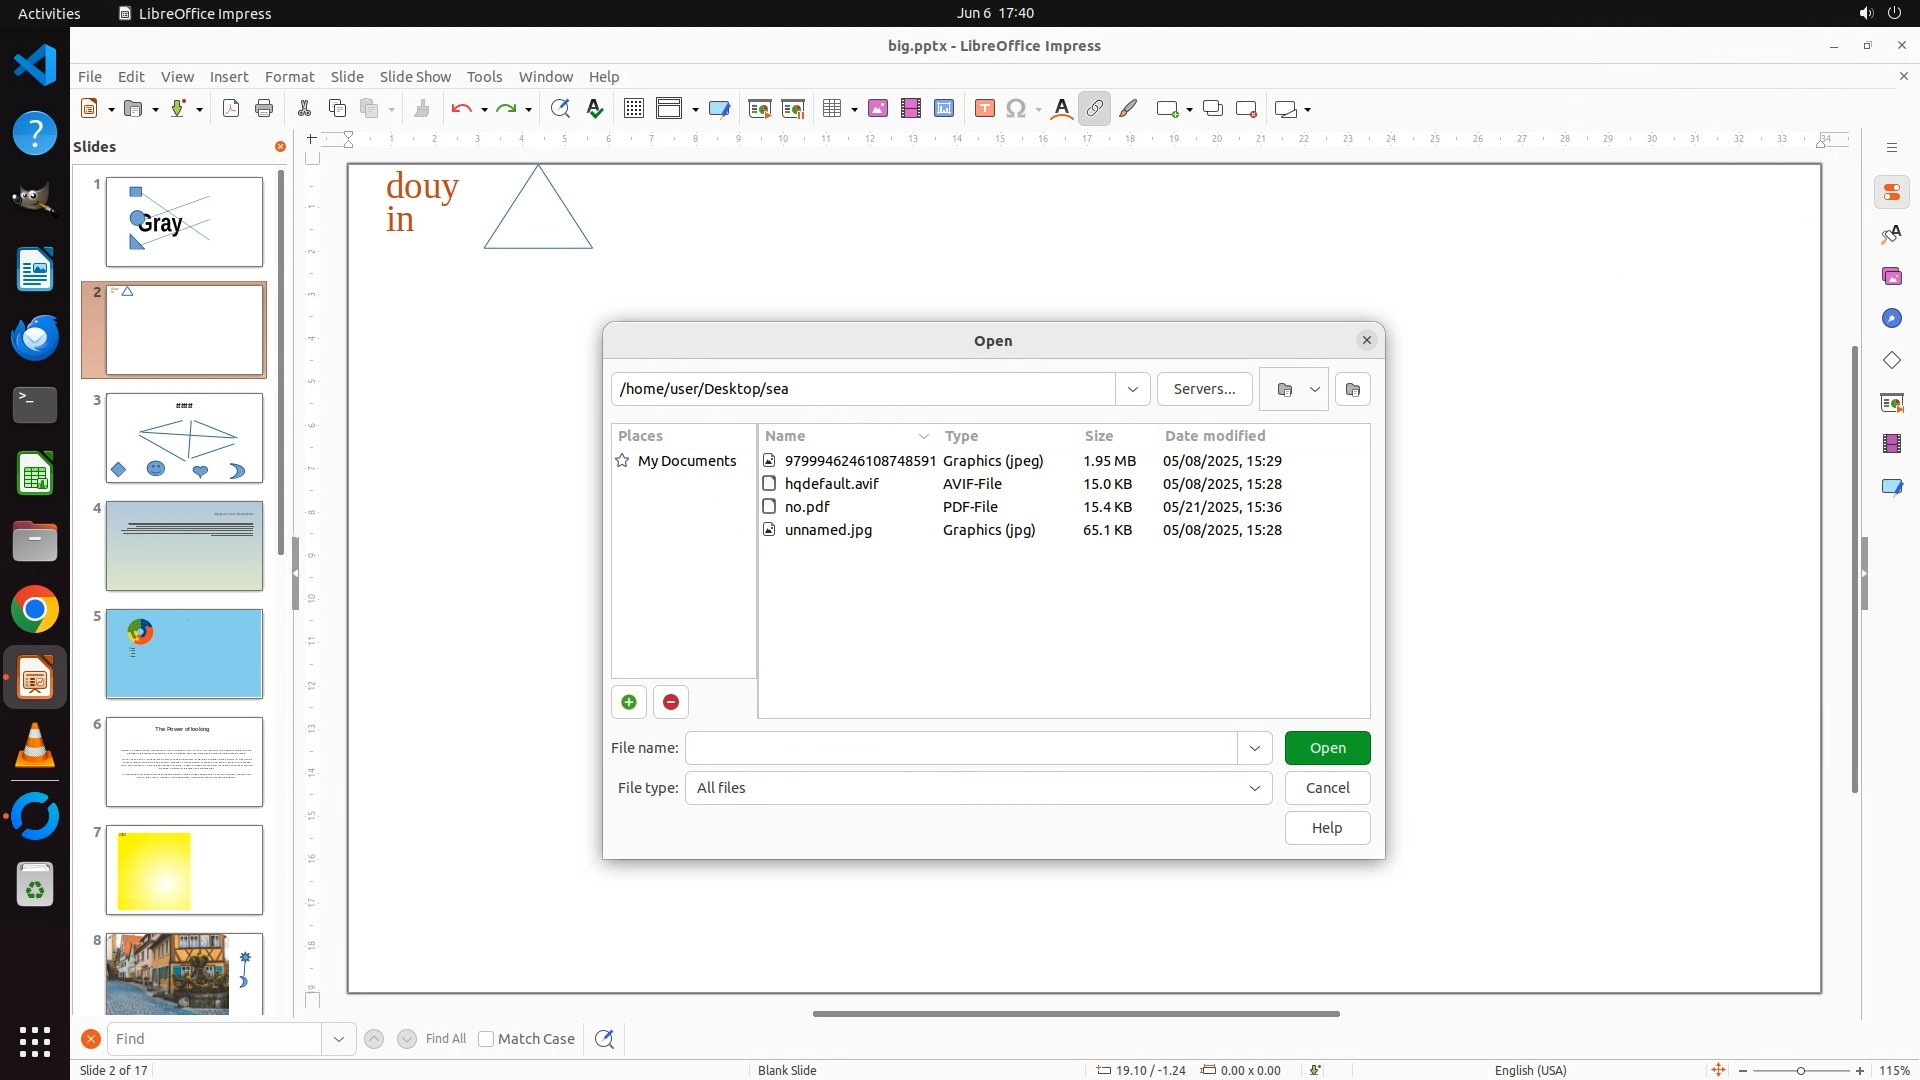
Task: Expand the File type dropdown
Action: [x=1254, y=788]
